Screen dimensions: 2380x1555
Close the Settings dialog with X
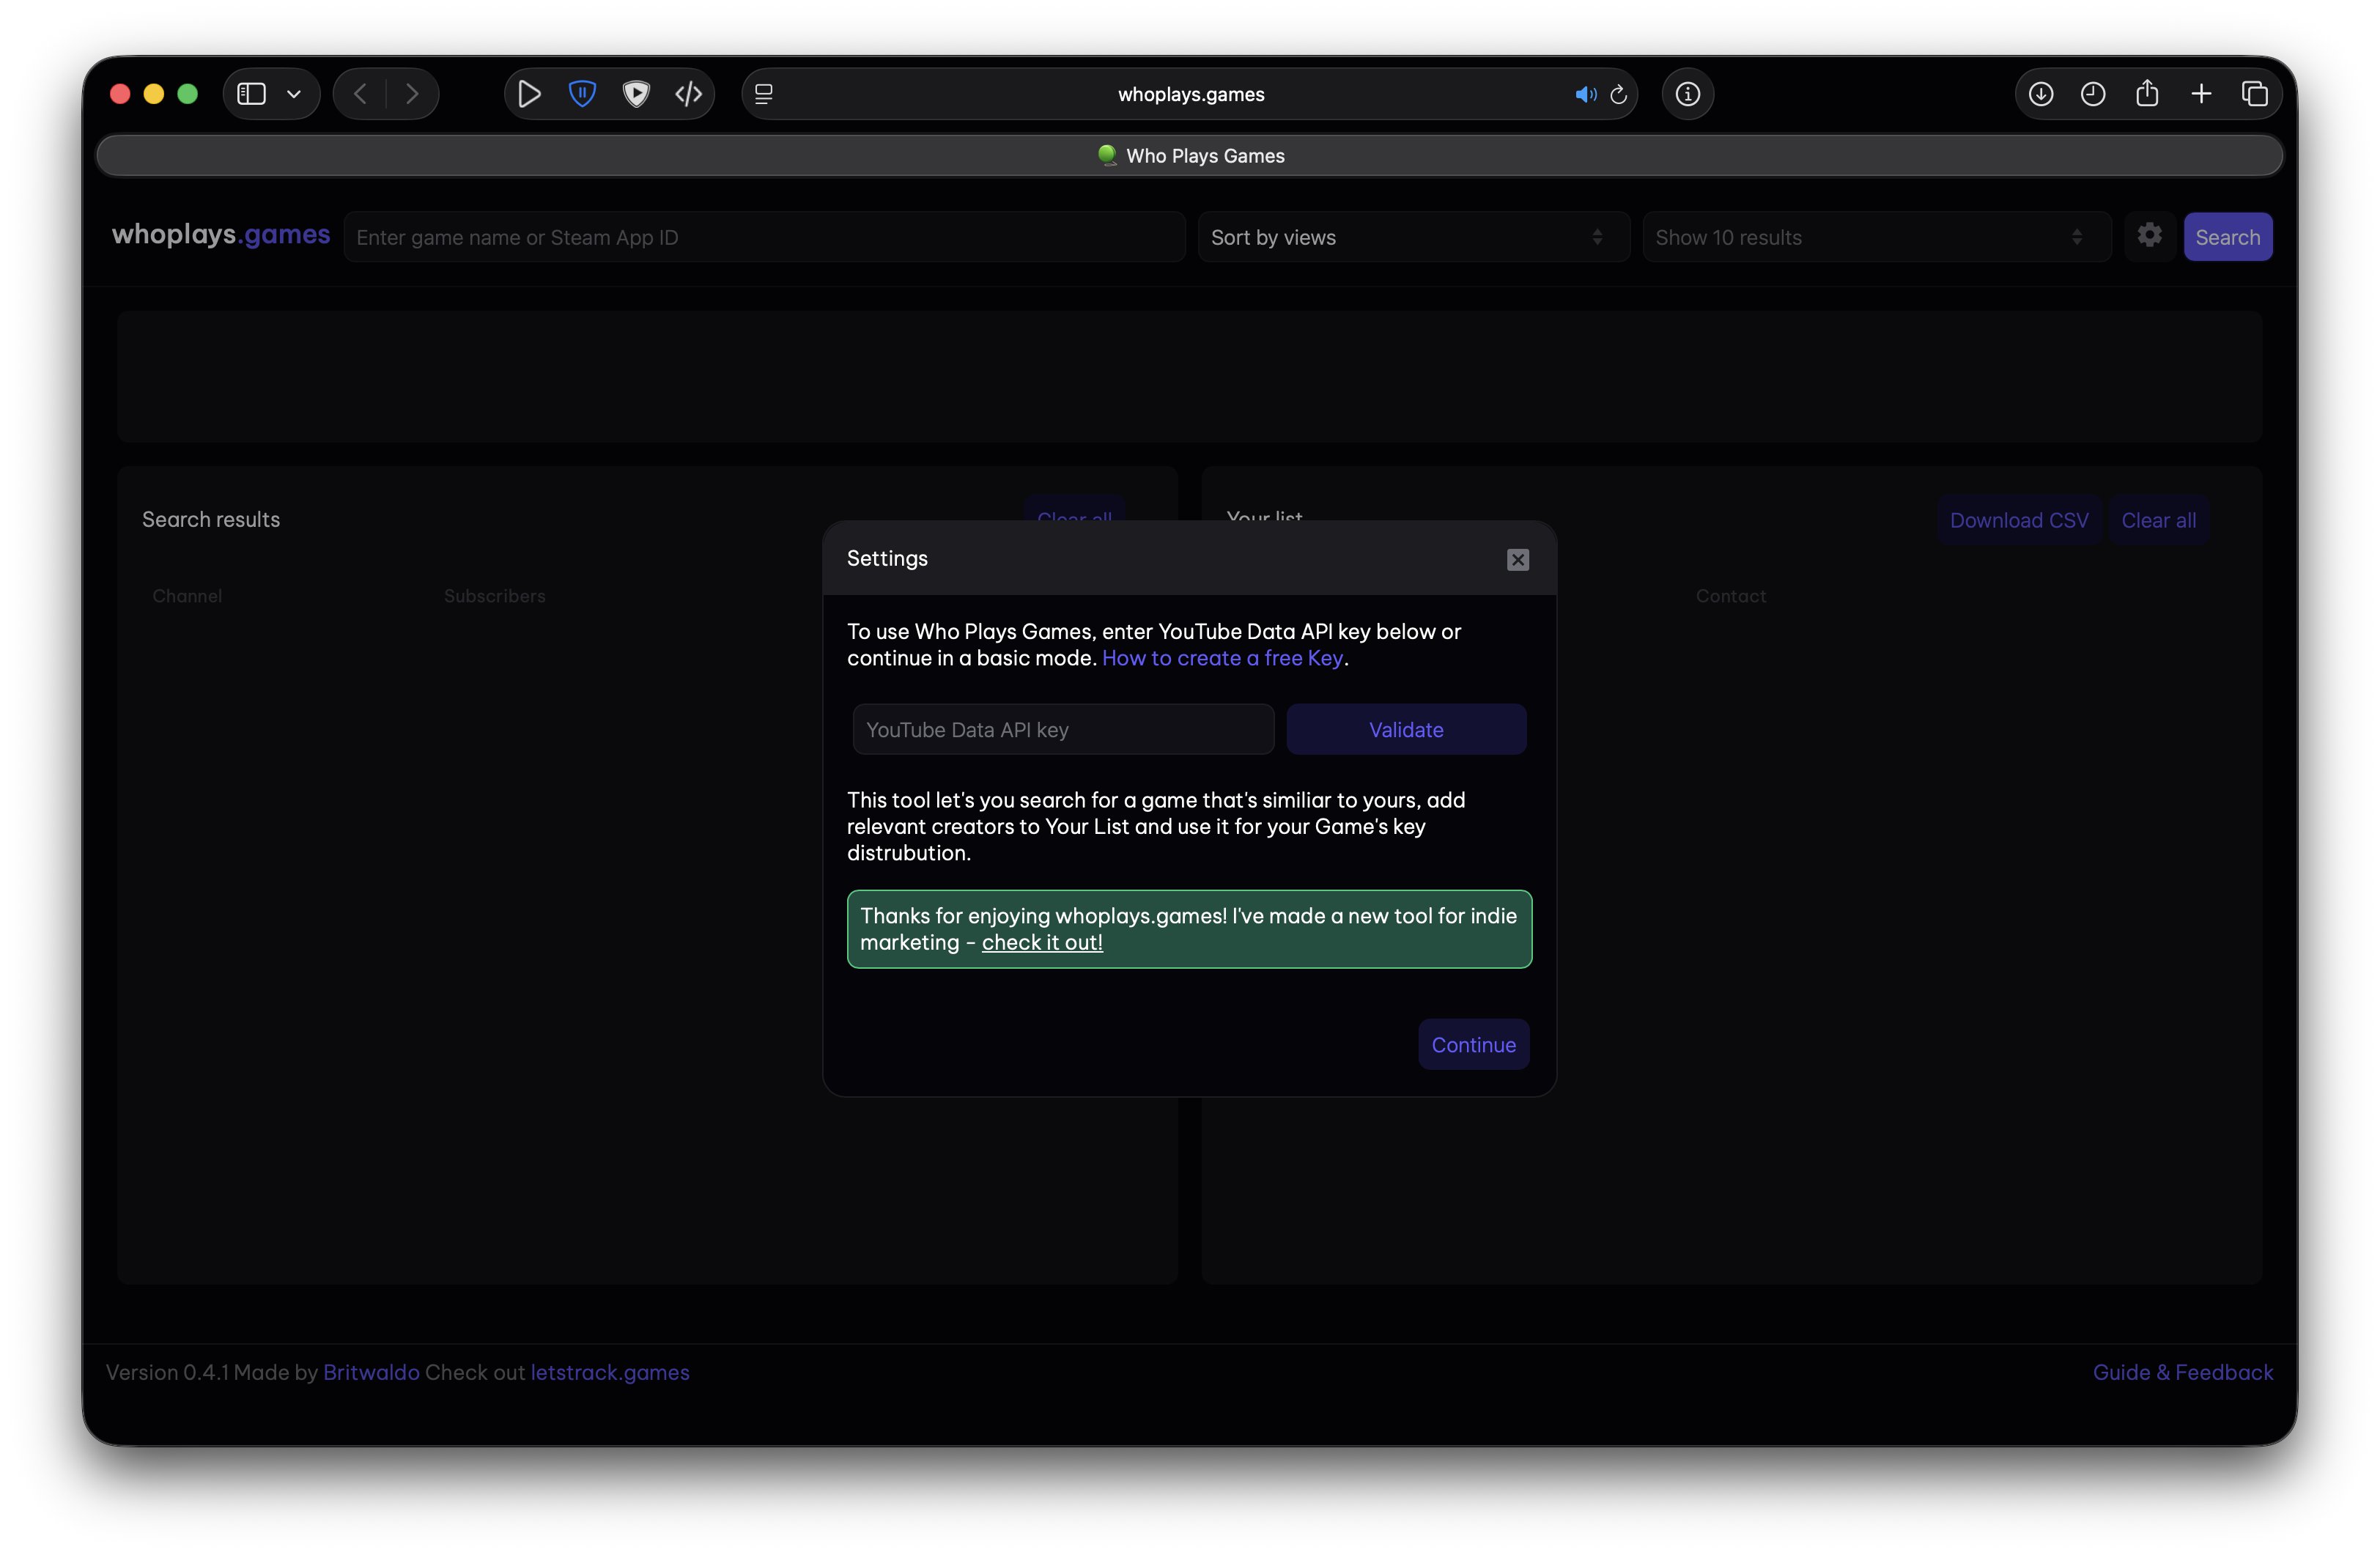[x=1518, y=560]
